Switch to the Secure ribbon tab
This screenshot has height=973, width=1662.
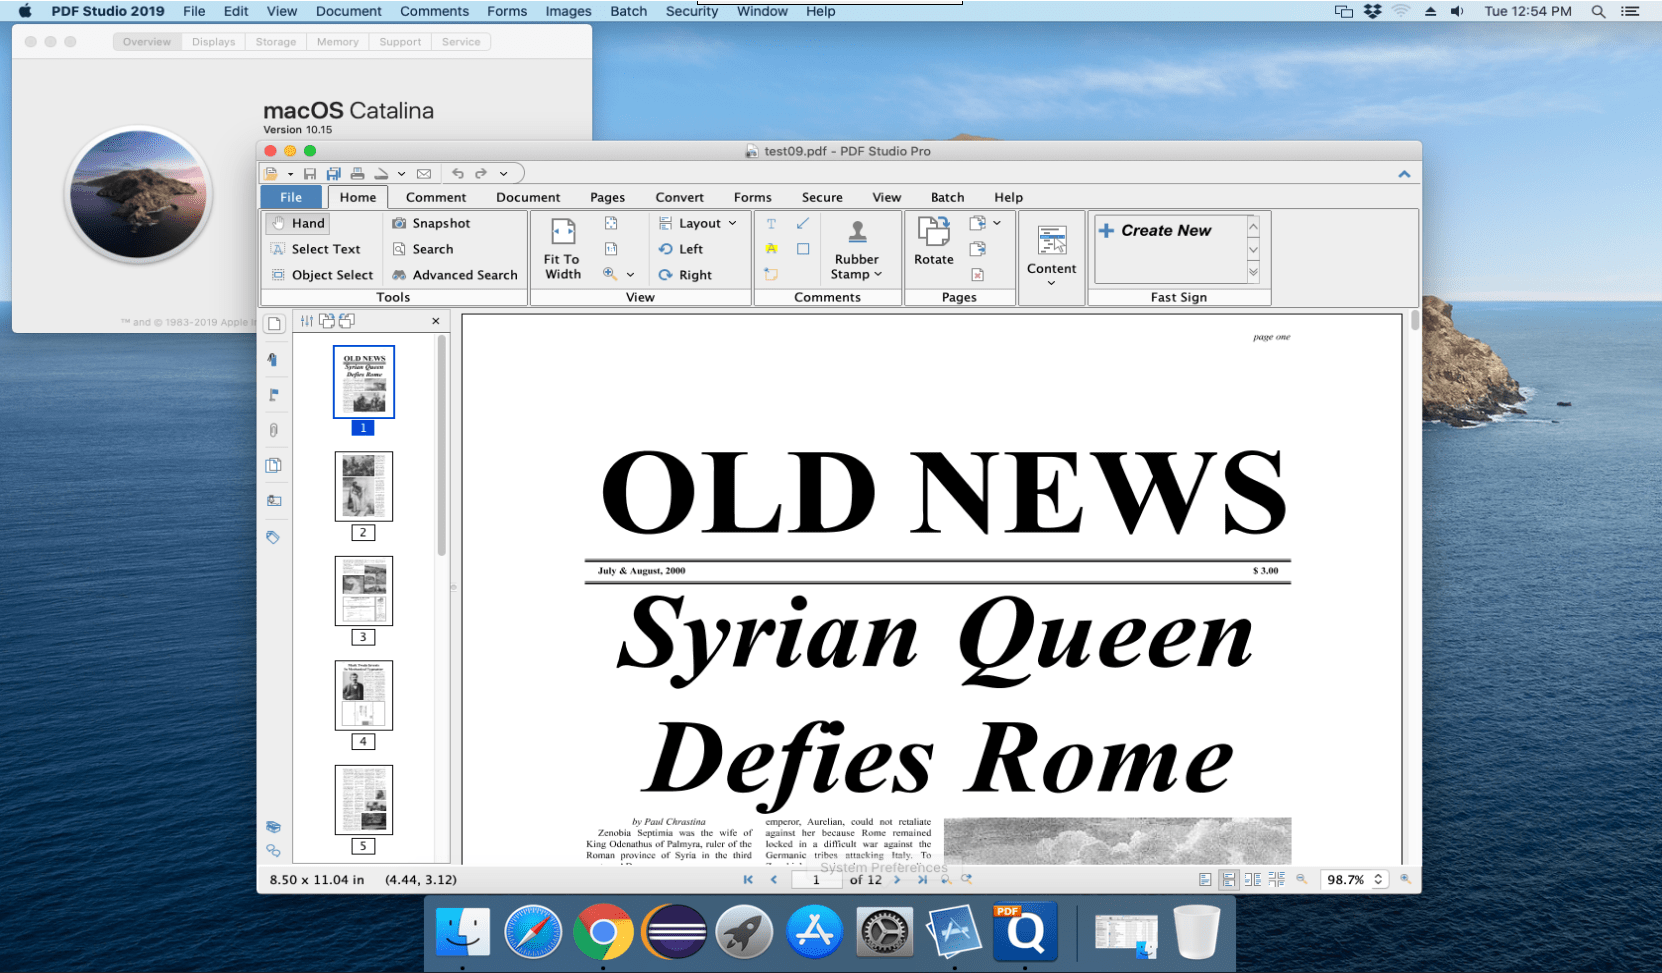pos(822,197)
